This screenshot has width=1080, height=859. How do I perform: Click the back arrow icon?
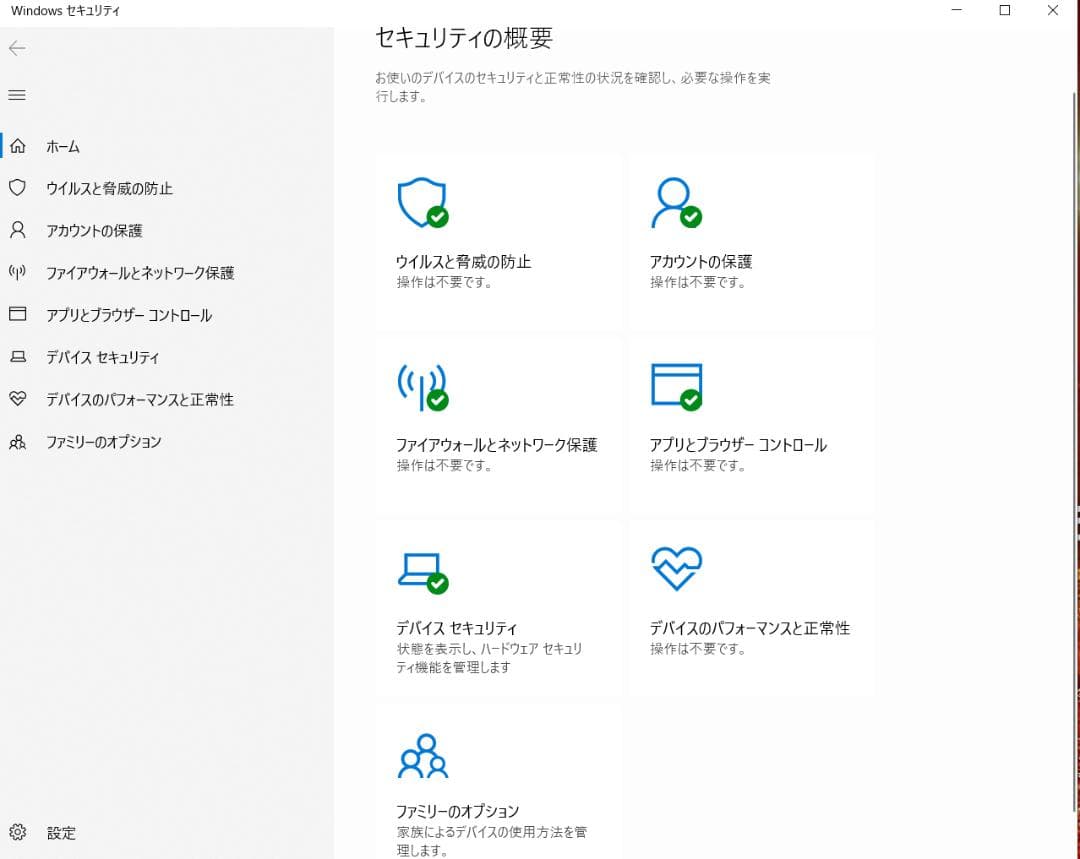pyautogui.click(x=17, y=48)
